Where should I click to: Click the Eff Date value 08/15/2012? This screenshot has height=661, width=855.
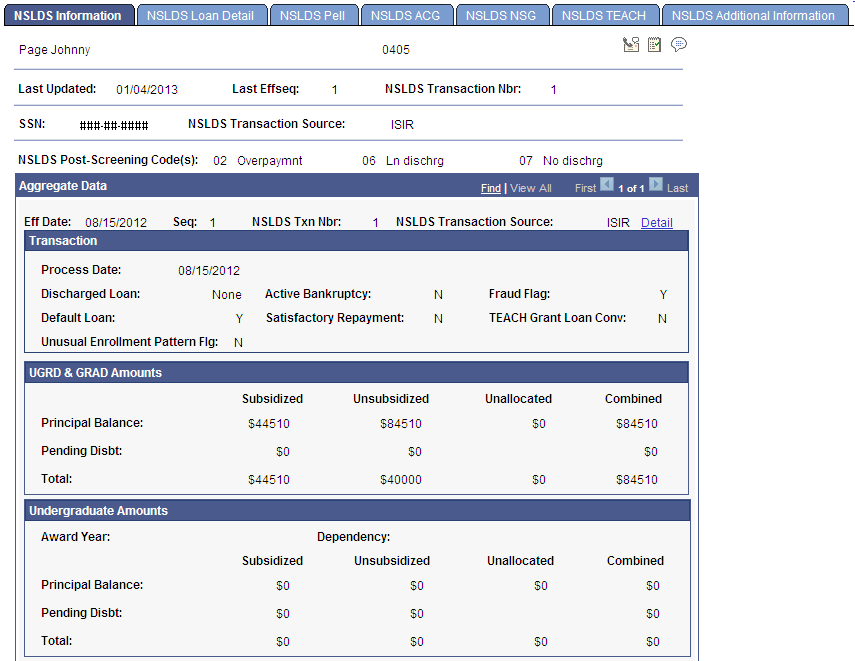coord(116,222)
